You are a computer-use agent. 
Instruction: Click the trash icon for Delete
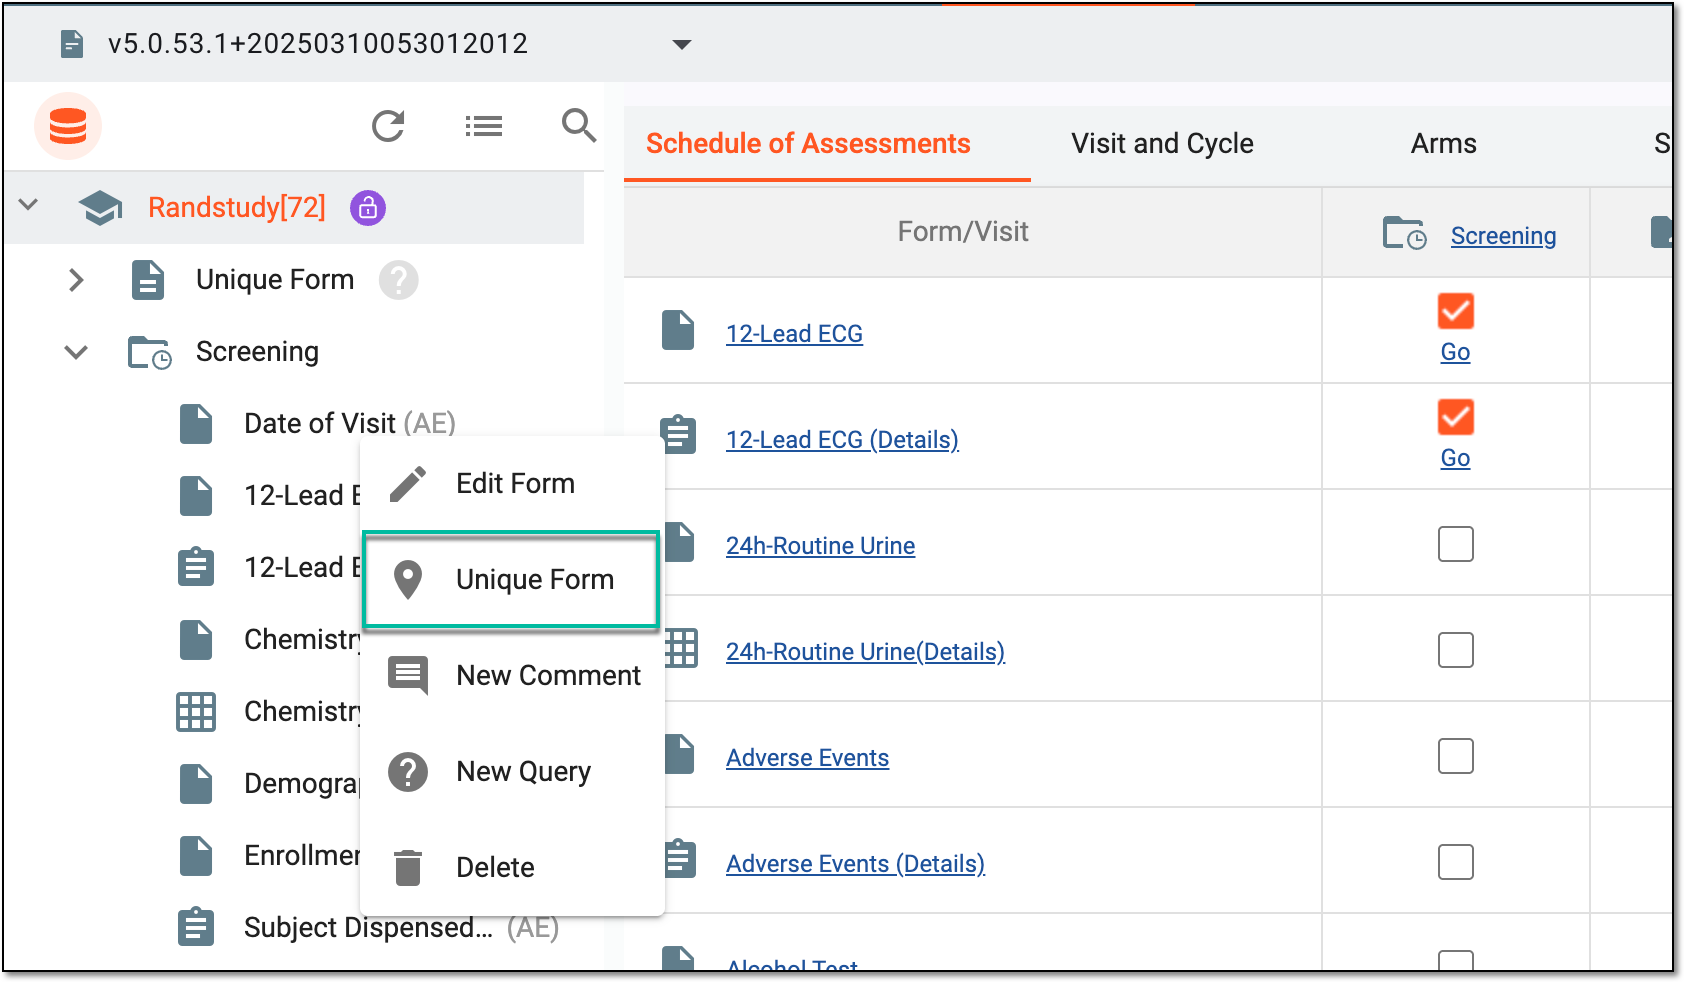(x=408, y=867)
